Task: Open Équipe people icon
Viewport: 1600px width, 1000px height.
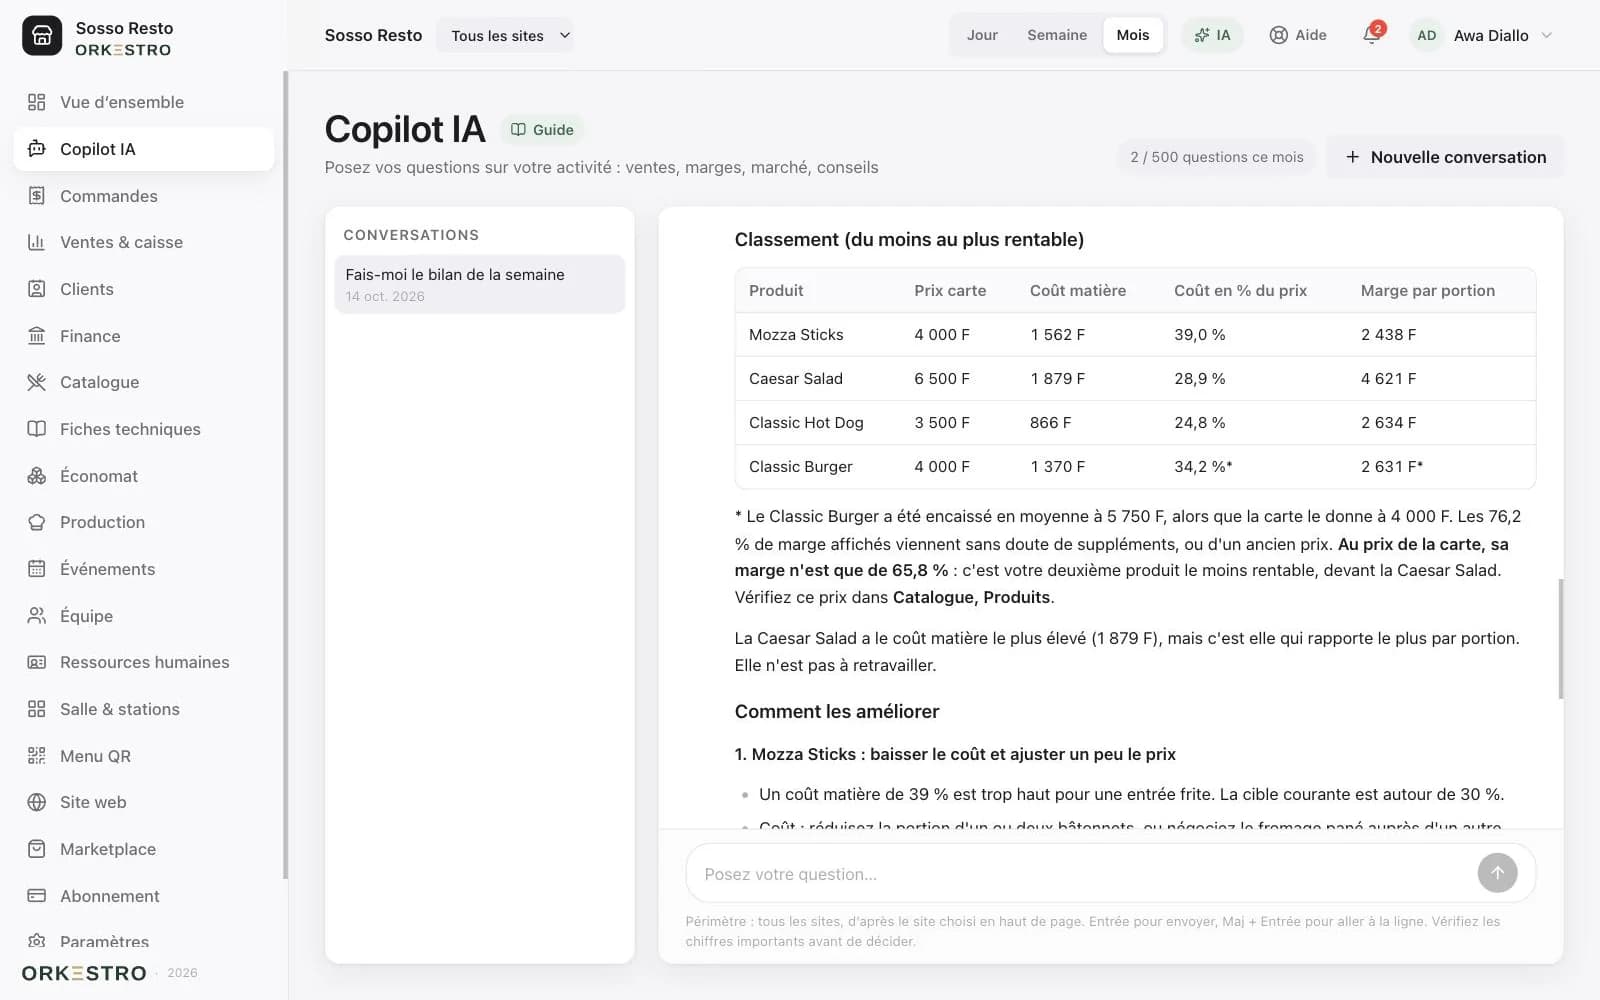Action: click(37, 616)
